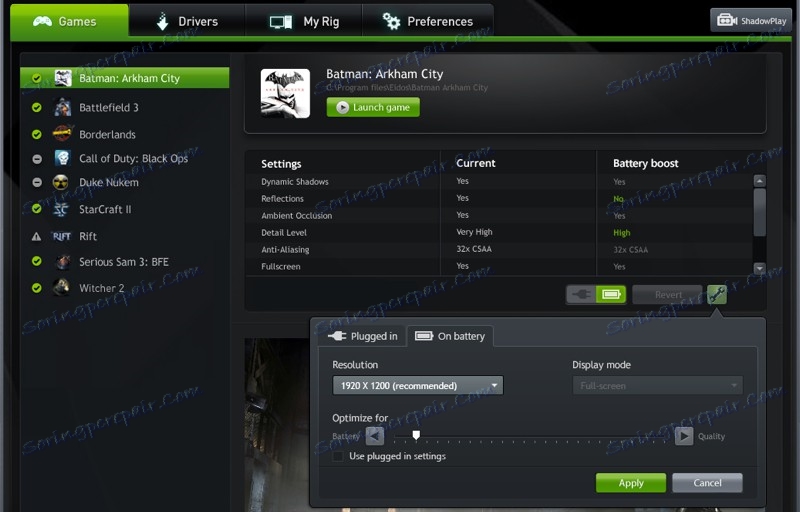Click Witcher 2 optimized check icon

(x=37, y=288)
